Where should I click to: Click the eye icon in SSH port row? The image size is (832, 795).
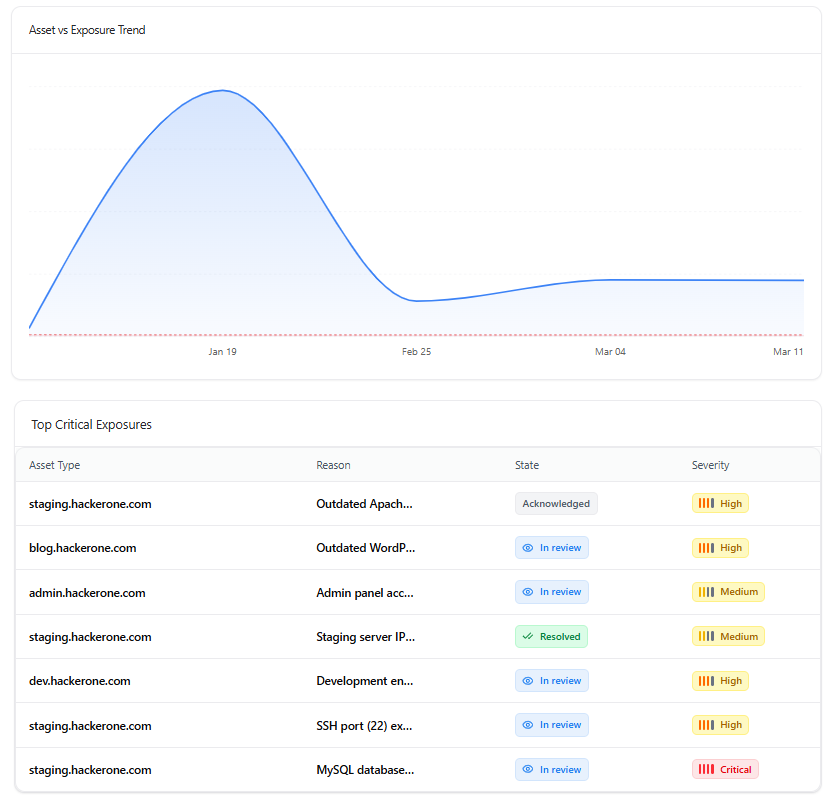[527, 724]
